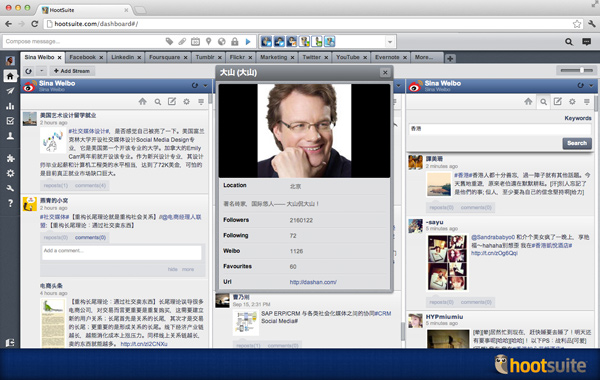600x380 pixels.
Task: Attach a file using the paperclip icon
Action: pyautogui.click(x=182, y=41)
